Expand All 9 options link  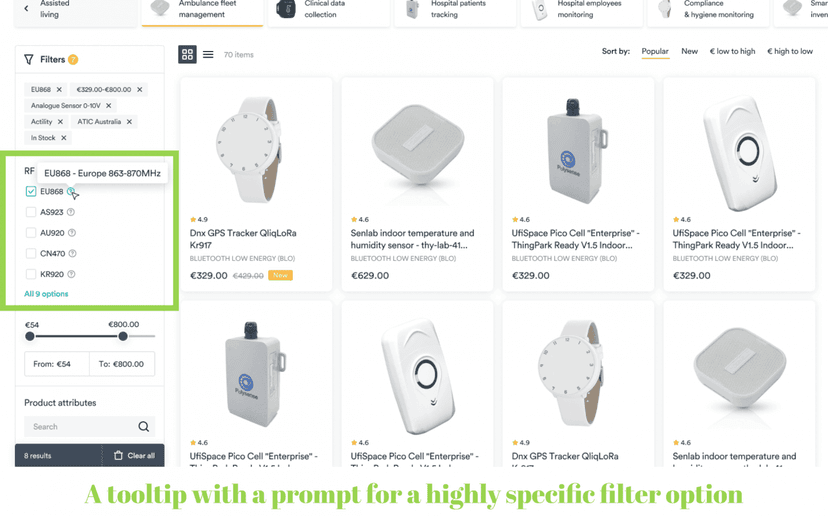tap(46, 294)
